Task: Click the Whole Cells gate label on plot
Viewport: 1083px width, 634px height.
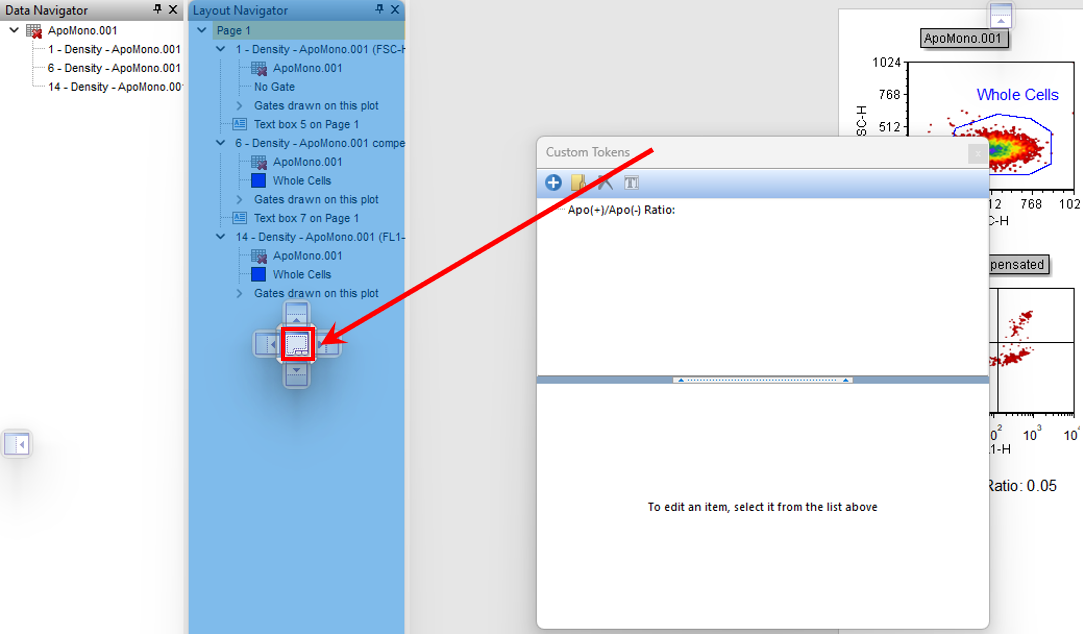Action: tap(1017, 95)
